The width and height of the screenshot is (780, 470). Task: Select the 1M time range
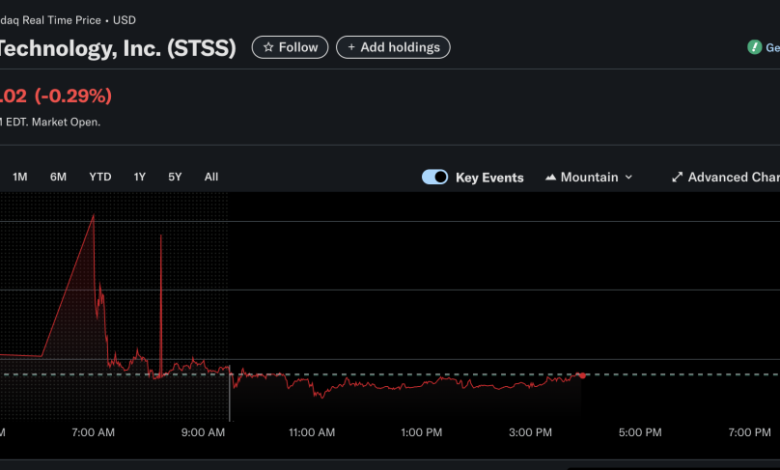pyautogui.click(x=20, y=177)
